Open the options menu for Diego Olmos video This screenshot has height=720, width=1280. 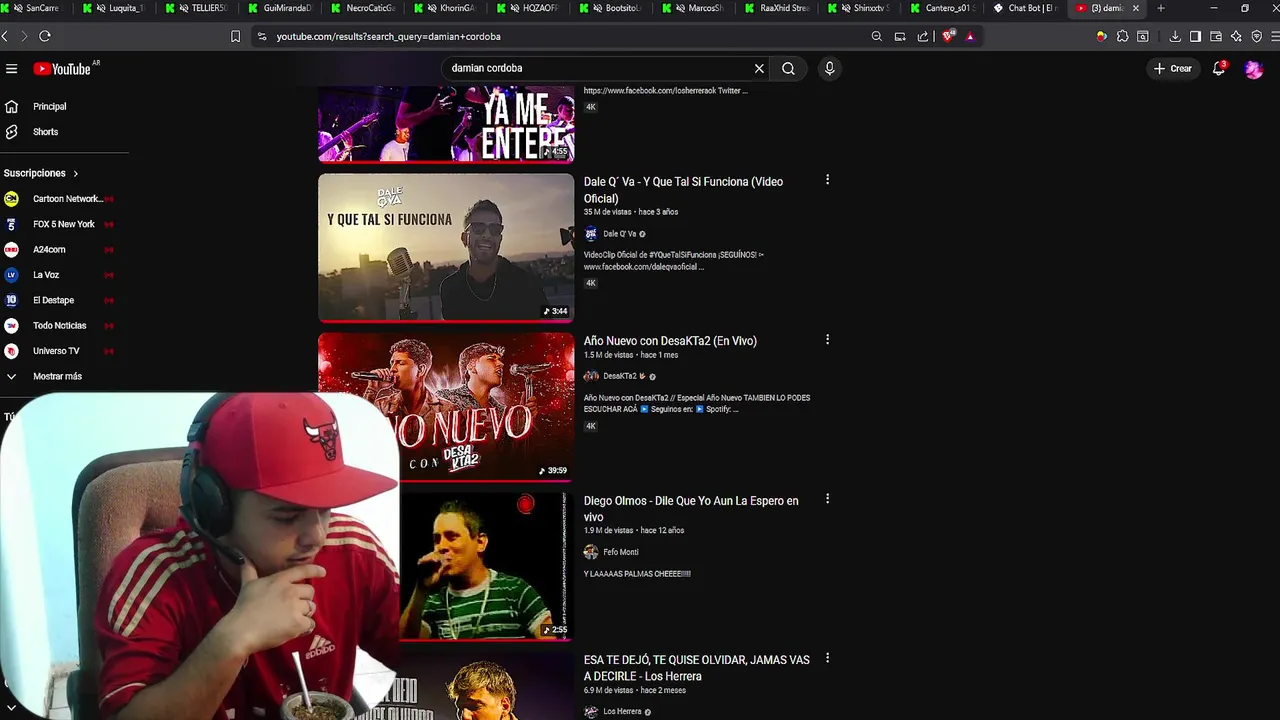[x=827, y=499]
